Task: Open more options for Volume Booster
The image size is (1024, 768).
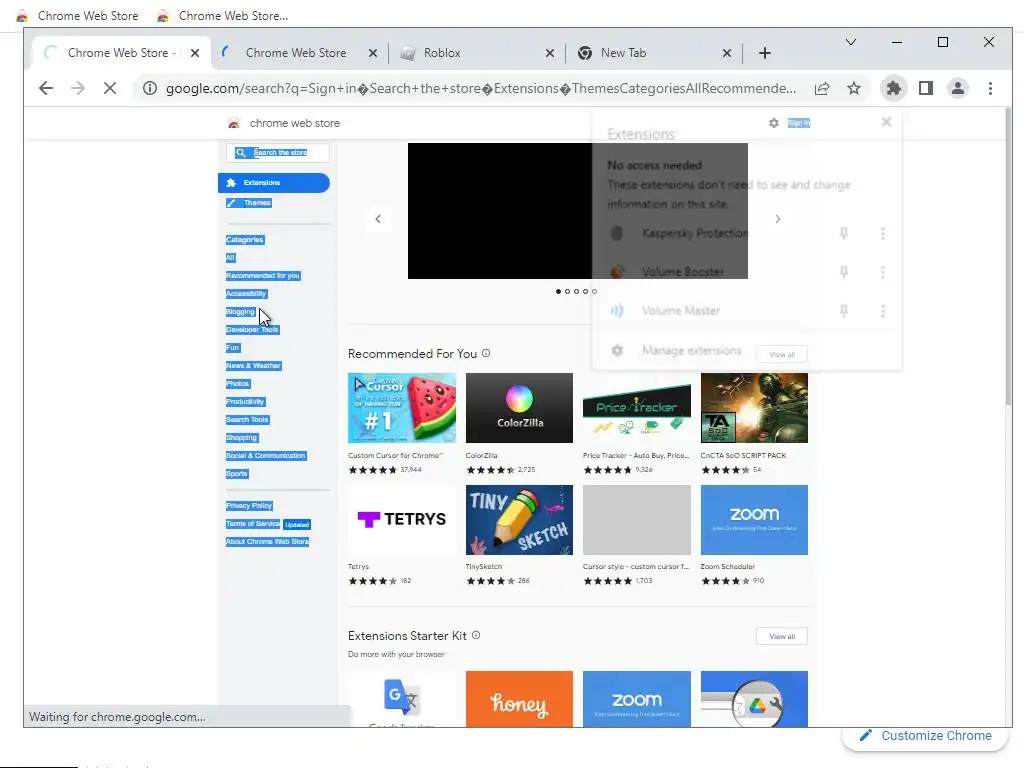Action: (x=883, y=272)
